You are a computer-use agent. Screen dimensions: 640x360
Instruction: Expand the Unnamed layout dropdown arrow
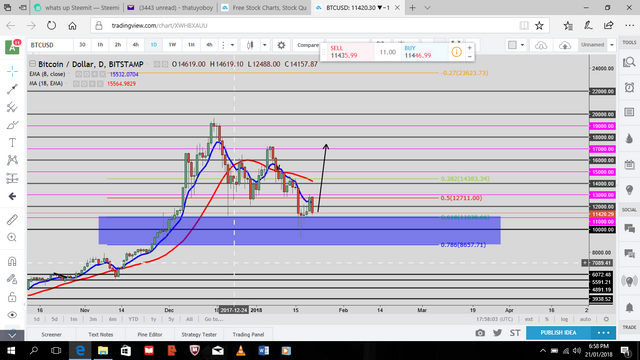[x=611, y=45]
